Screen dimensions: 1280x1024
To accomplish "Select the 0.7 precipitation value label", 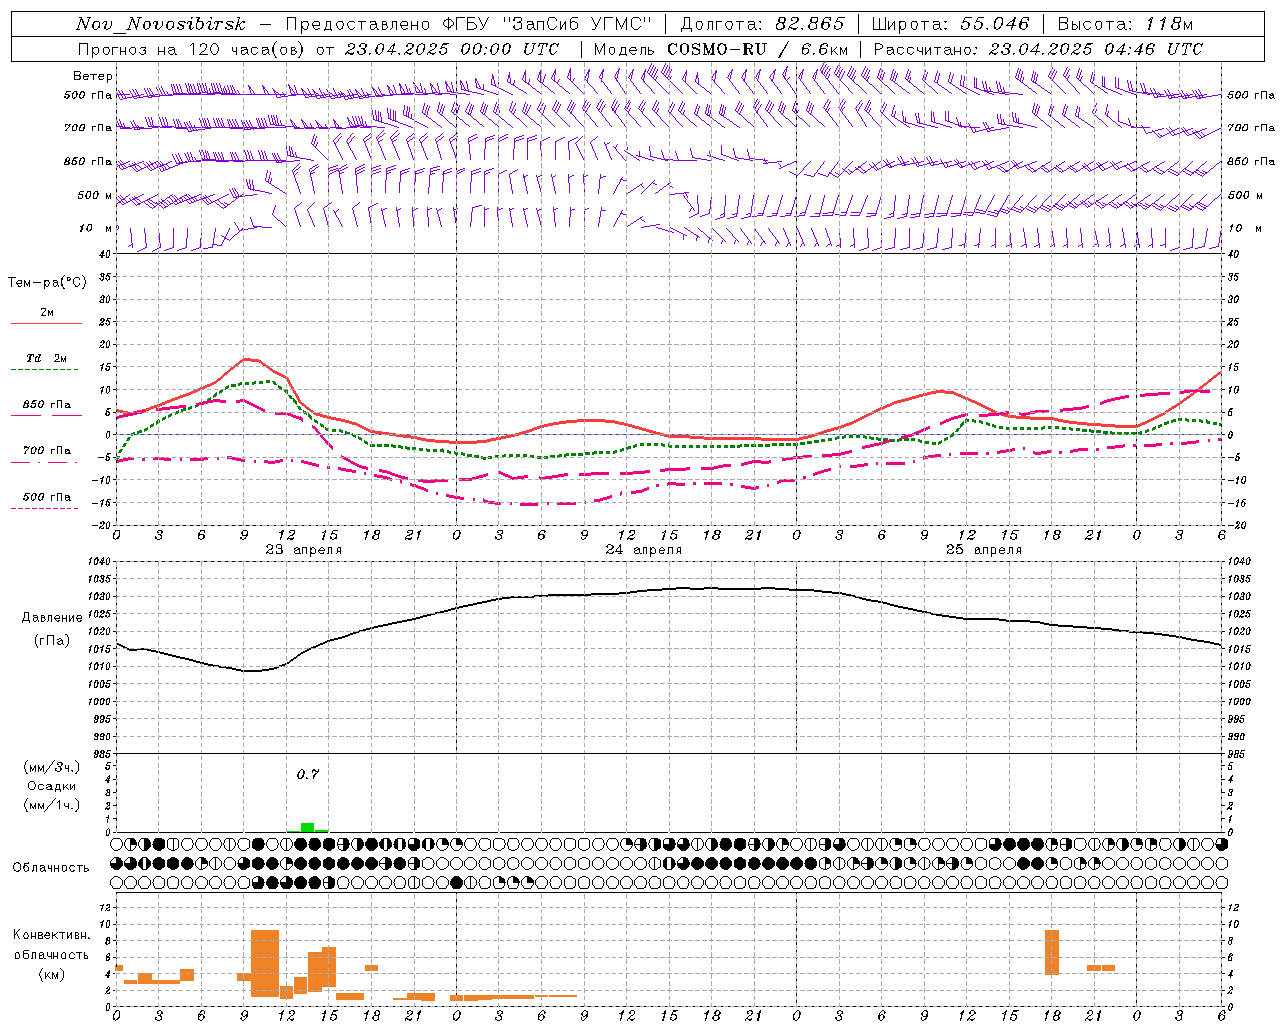I will (307, 774).
